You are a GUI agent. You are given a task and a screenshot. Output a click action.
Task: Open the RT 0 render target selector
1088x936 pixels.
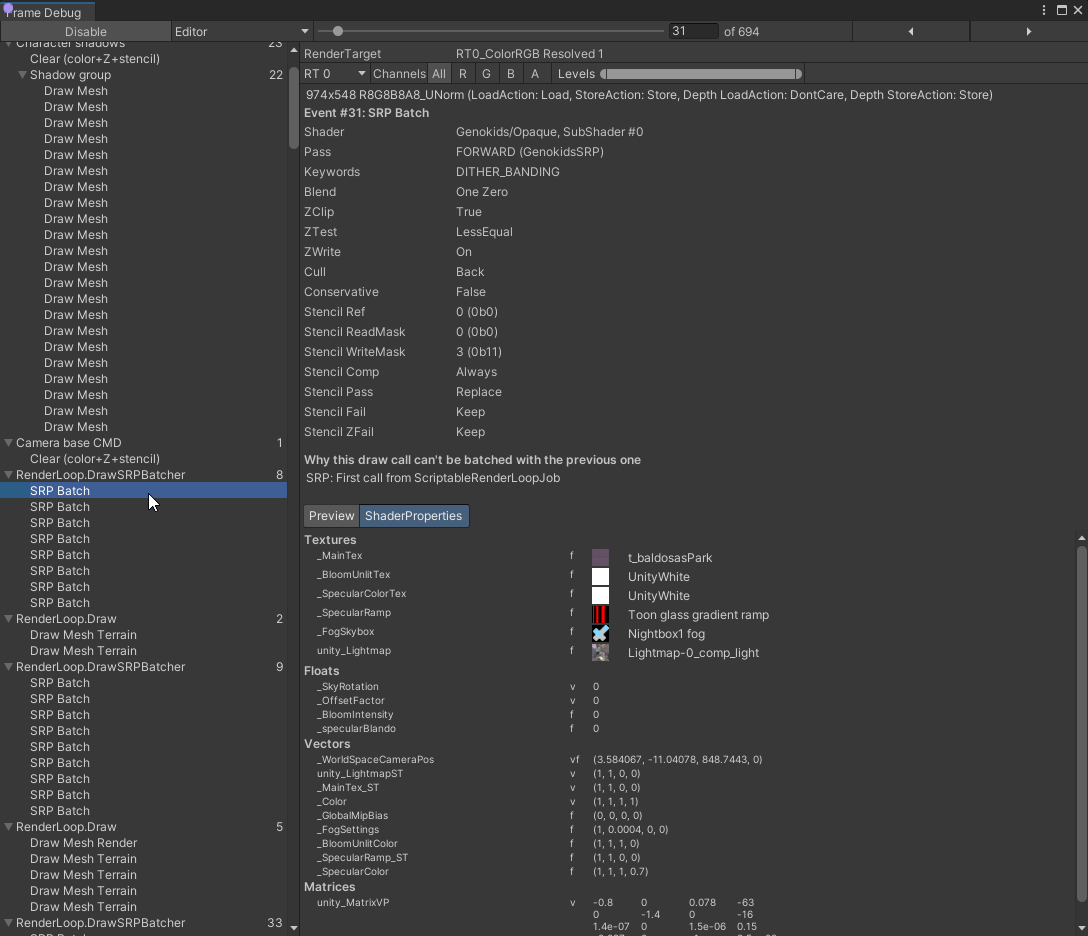tap(334, 74)
